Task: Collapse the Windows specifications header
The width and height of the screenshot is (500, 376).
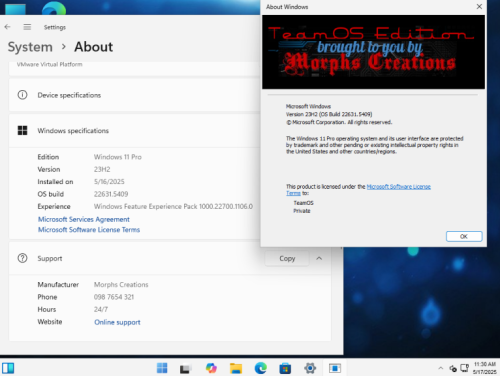Action: (x=135, y=130)
